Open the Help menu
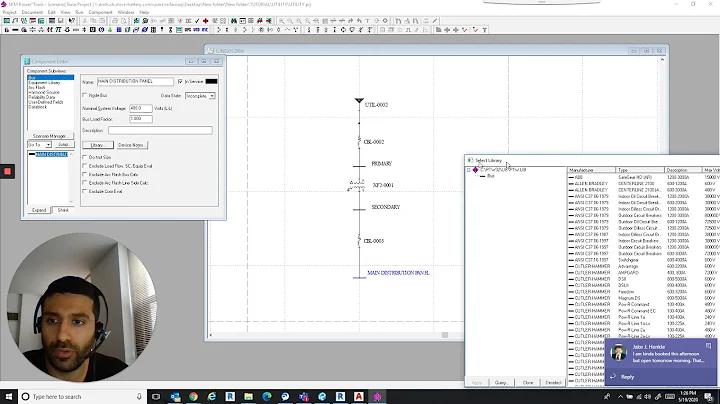Viewport: 720px width, 404px height. click(x=144, y=12)
